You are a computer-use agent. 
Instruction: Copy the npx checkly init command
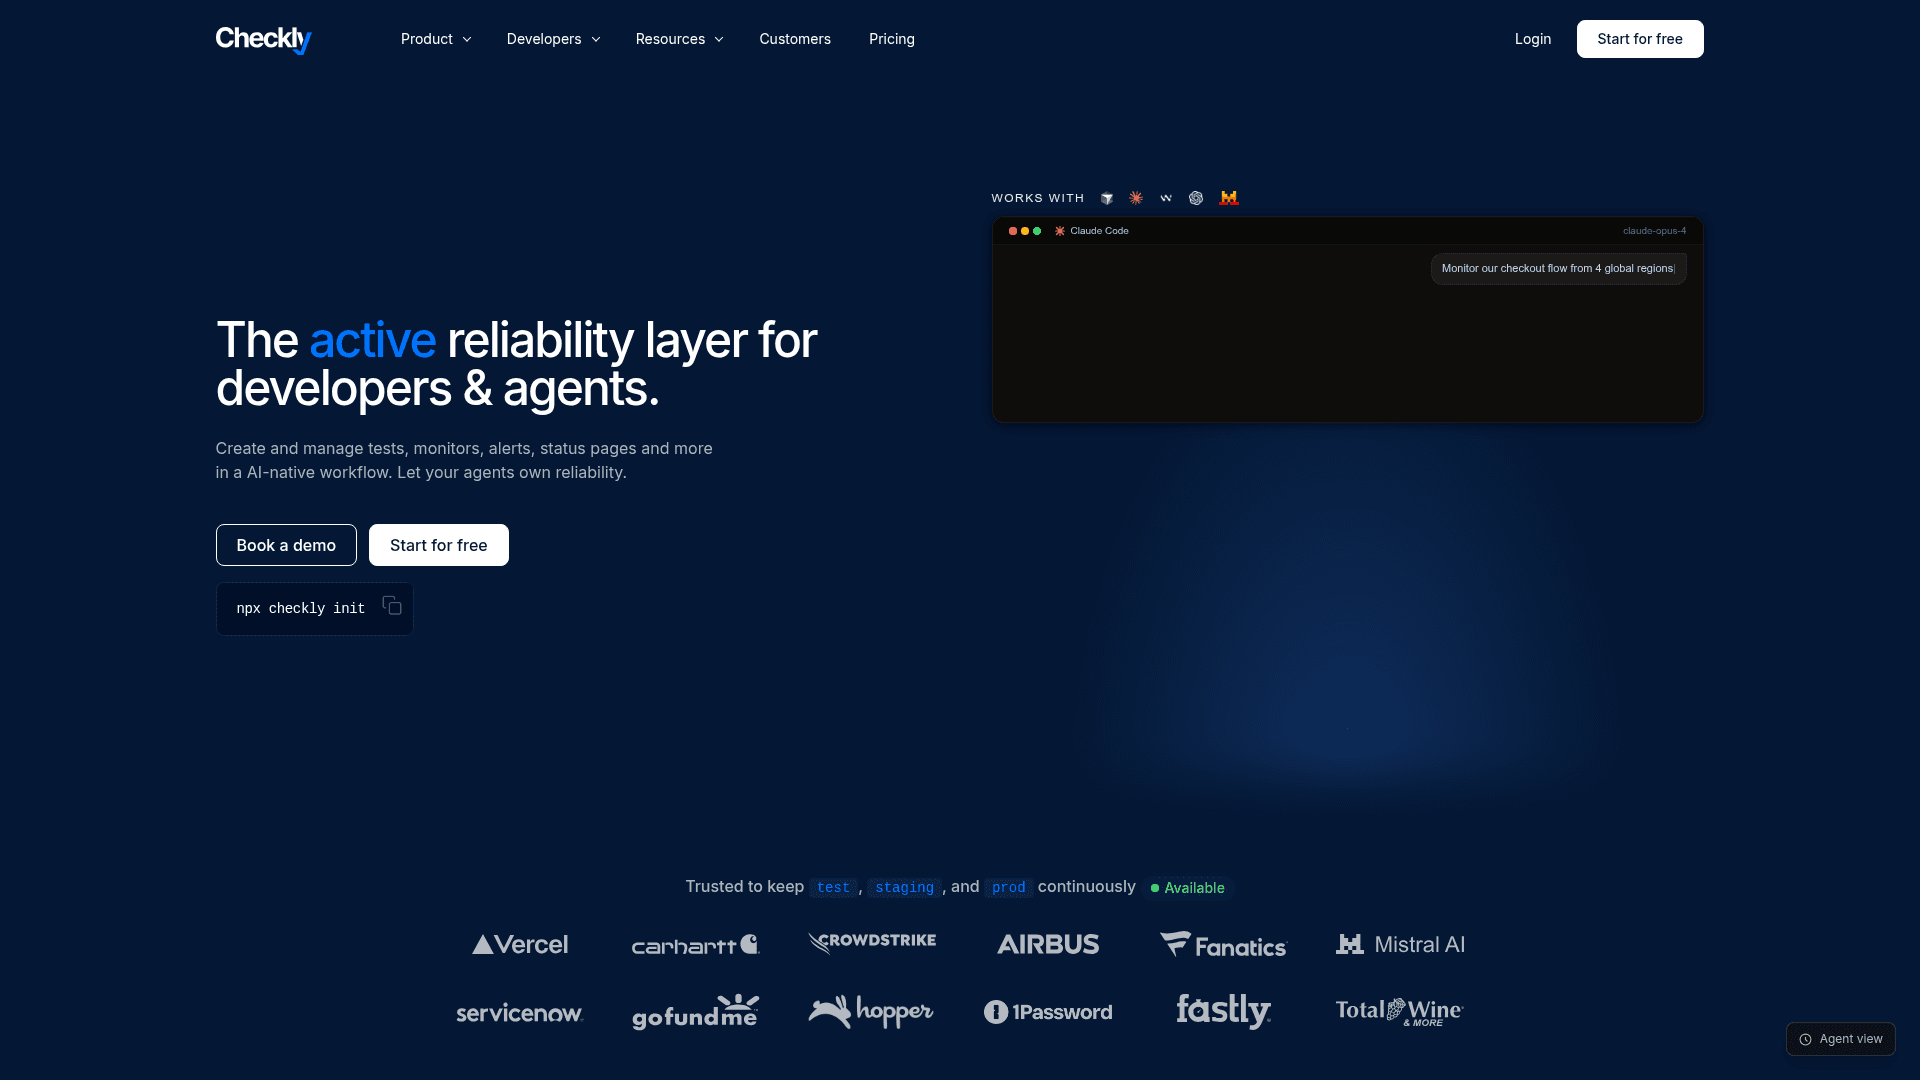392,606
